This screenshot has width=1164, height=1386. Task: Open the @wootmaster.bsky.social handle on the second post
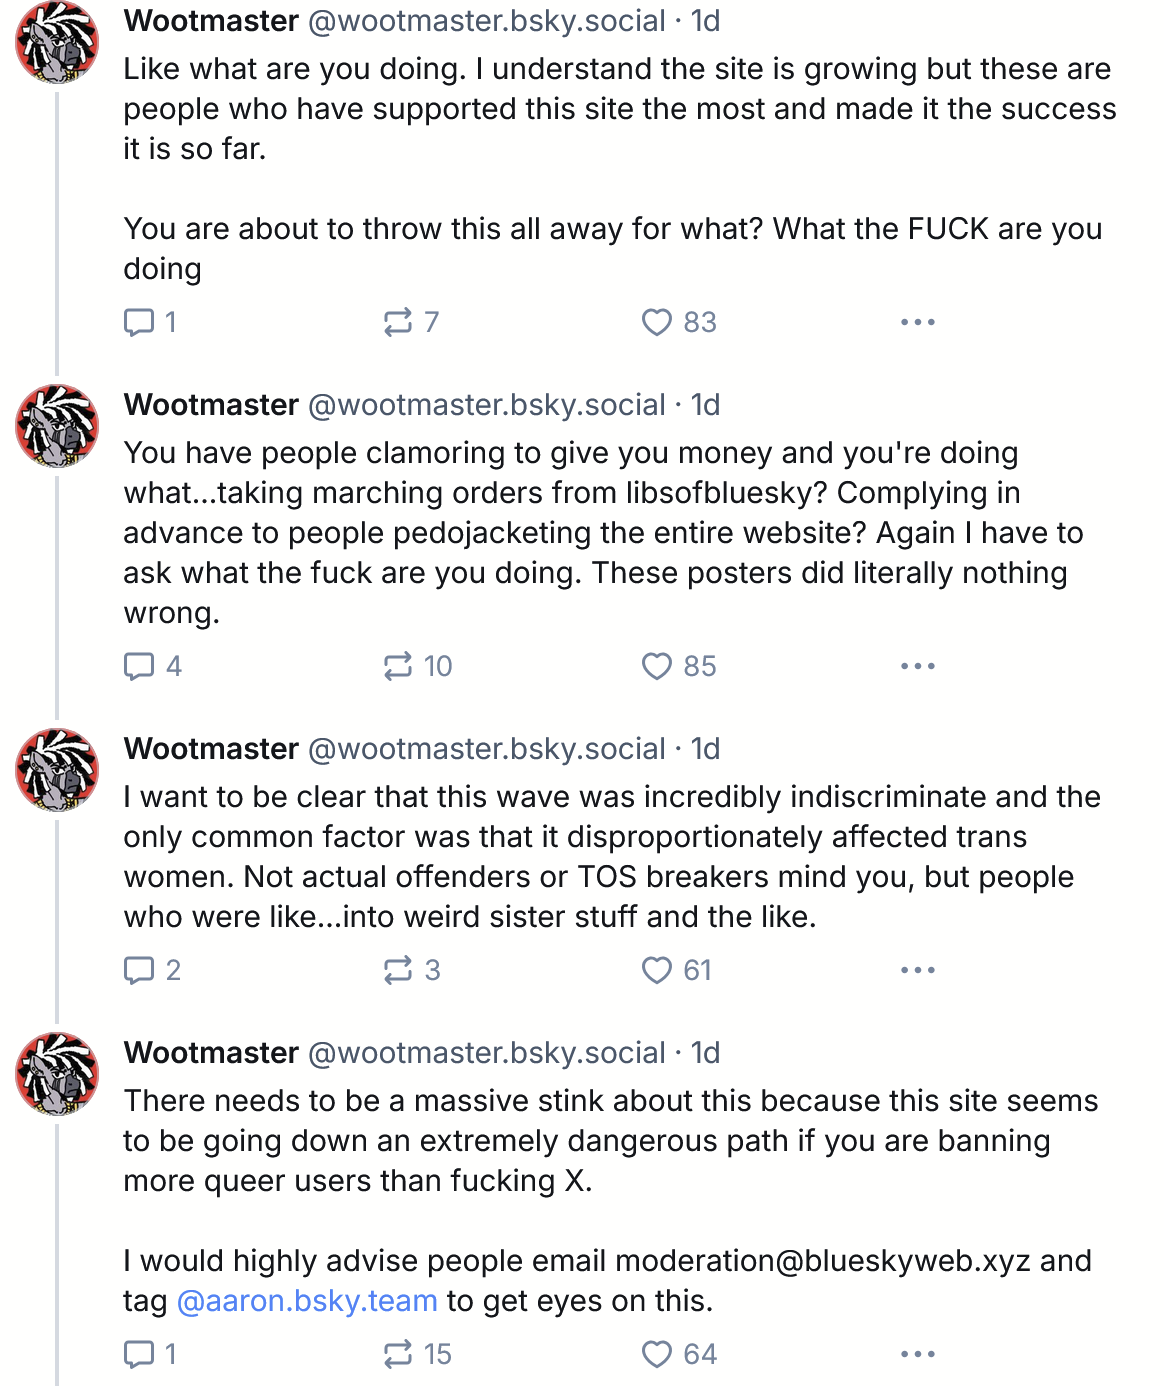click(x=486, y=405)
